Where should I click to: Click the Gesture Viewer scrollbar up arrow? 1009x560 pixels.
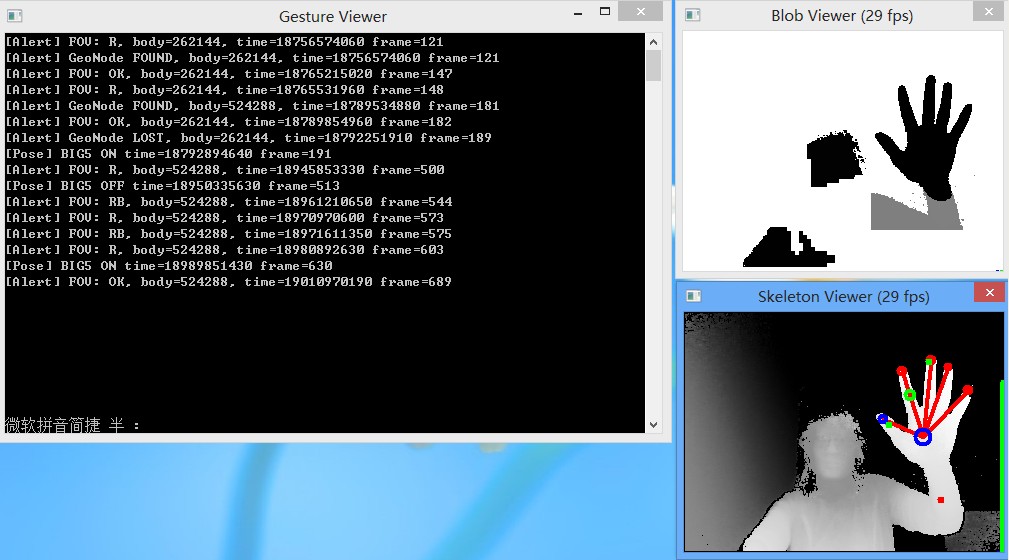tap(653, 42)
